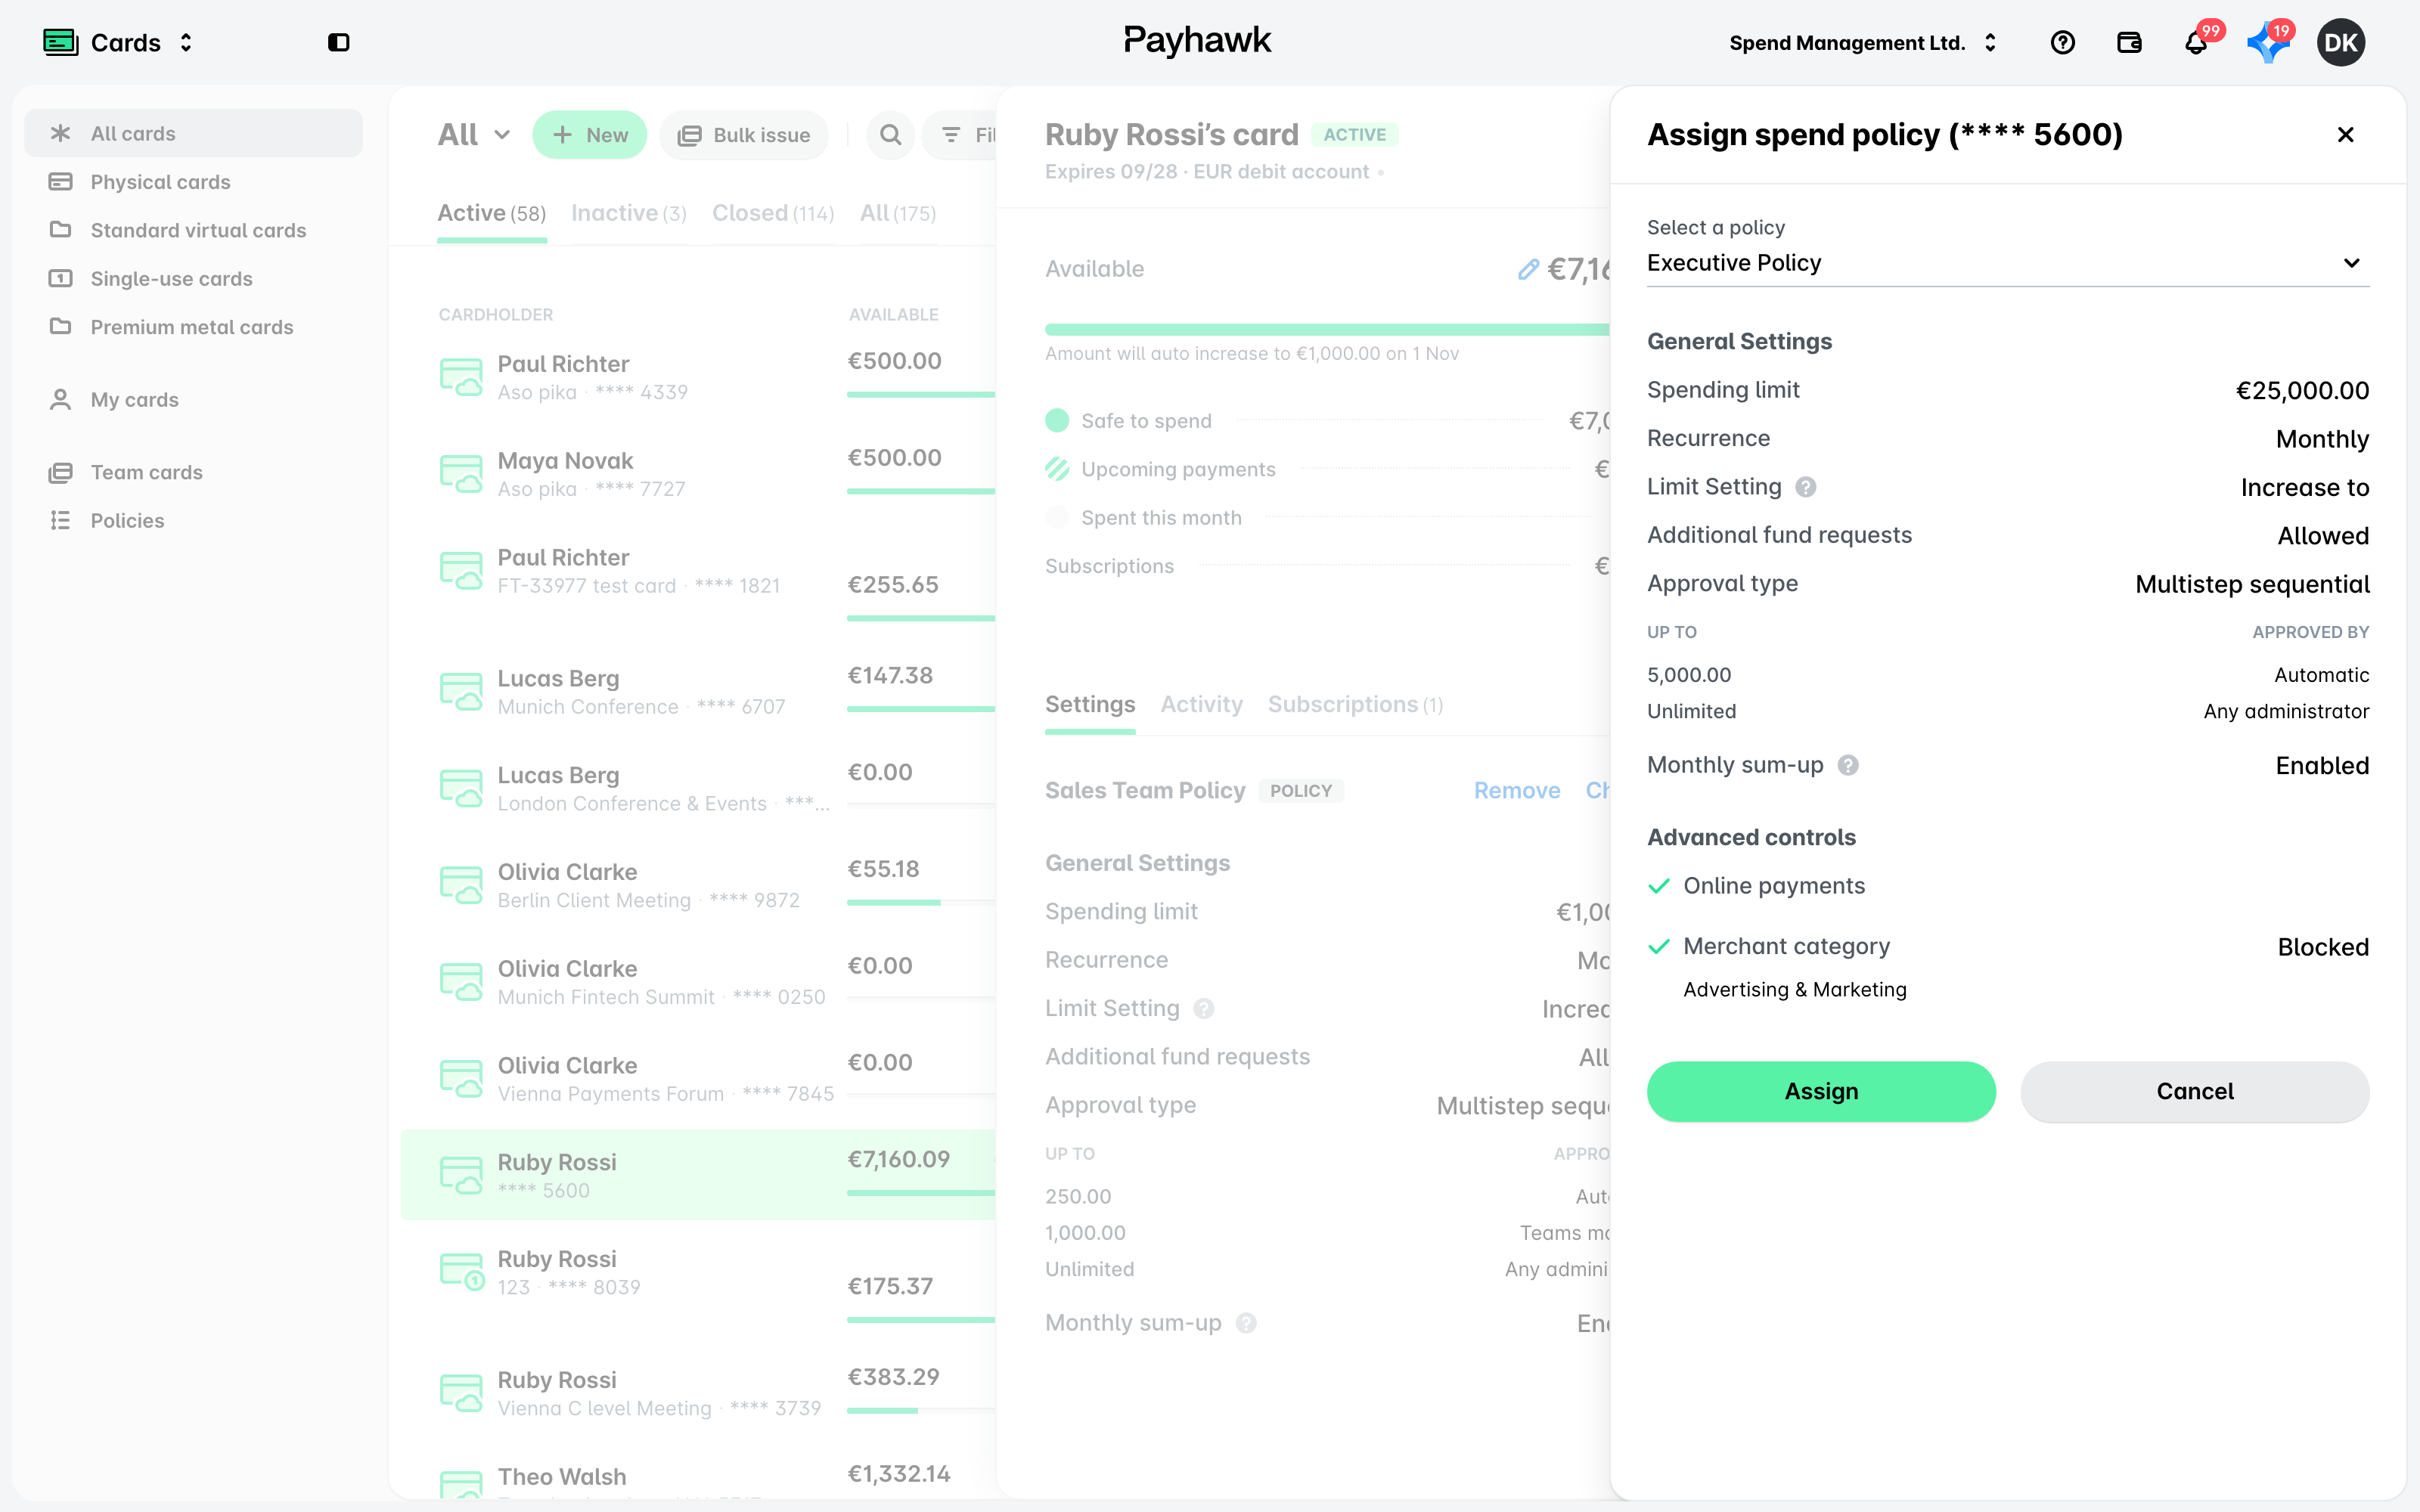This screenshot has width=2420, height=1512.
Task: Click Policies list icon in sidebar
Action: 60,520
